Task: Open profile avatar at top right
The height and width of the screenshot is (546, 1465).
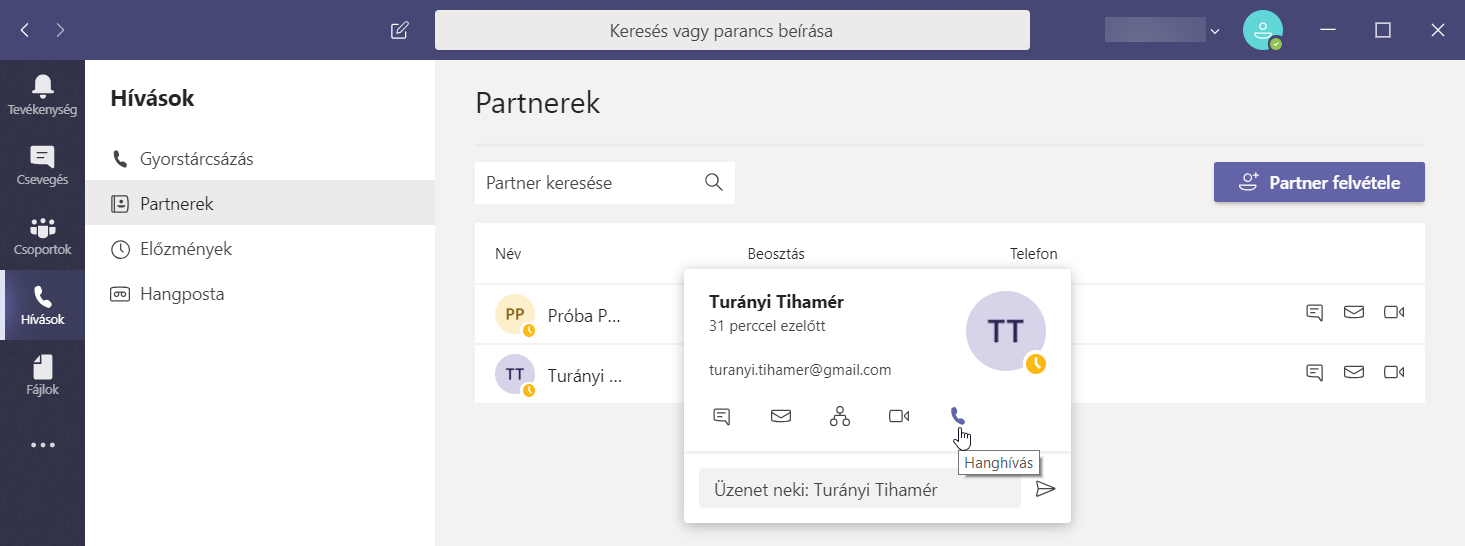Action: pos(1262,30)
